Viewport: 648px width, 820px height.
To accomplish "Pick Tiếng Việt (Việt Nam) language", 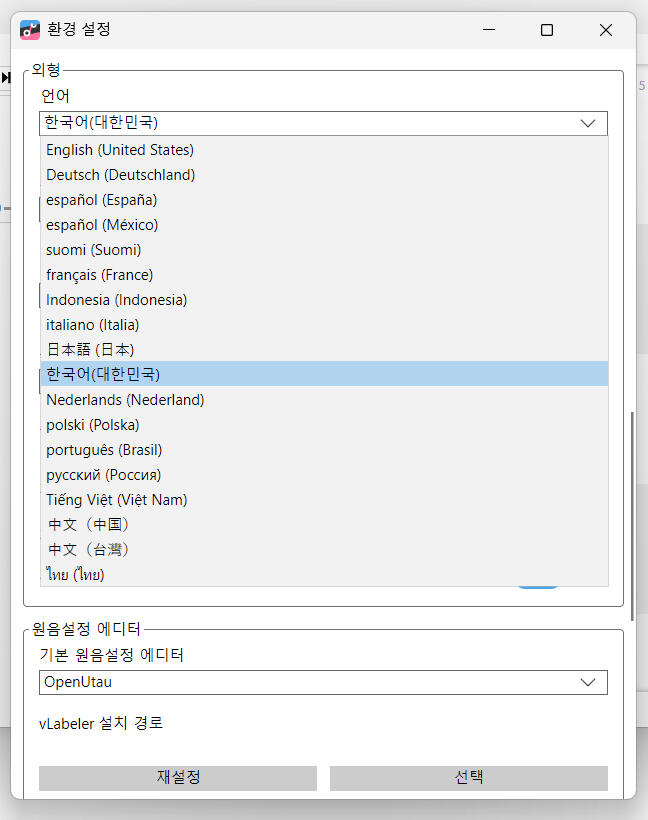I will click(x=117, y=500).
